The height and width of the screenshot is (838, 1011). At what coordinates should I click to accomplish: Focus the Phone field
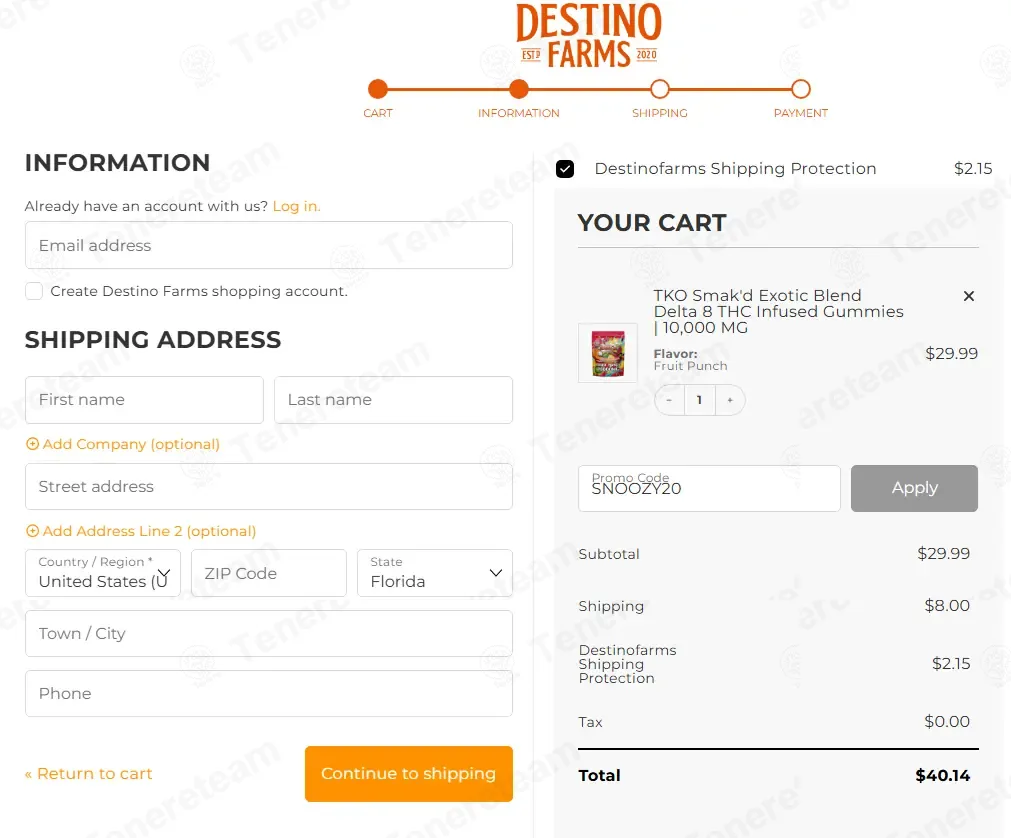tap(269, 694)
